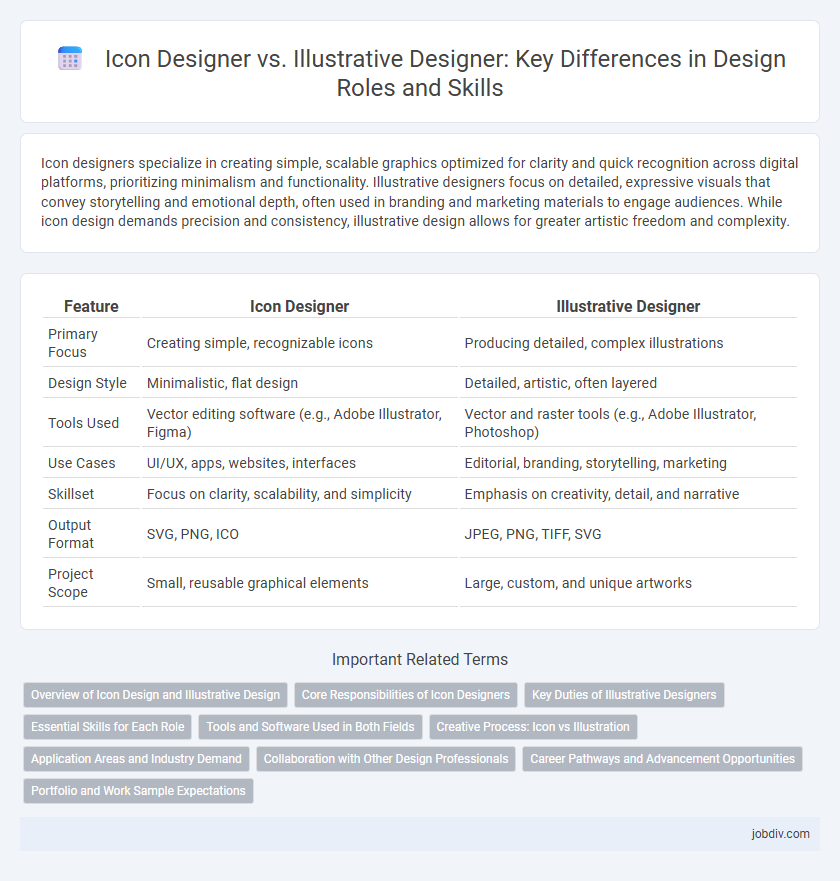The image size is (840, 881).
Task: Open 'Creative Process: Icon vs Illustration' tag
Action: pos(533,727)
